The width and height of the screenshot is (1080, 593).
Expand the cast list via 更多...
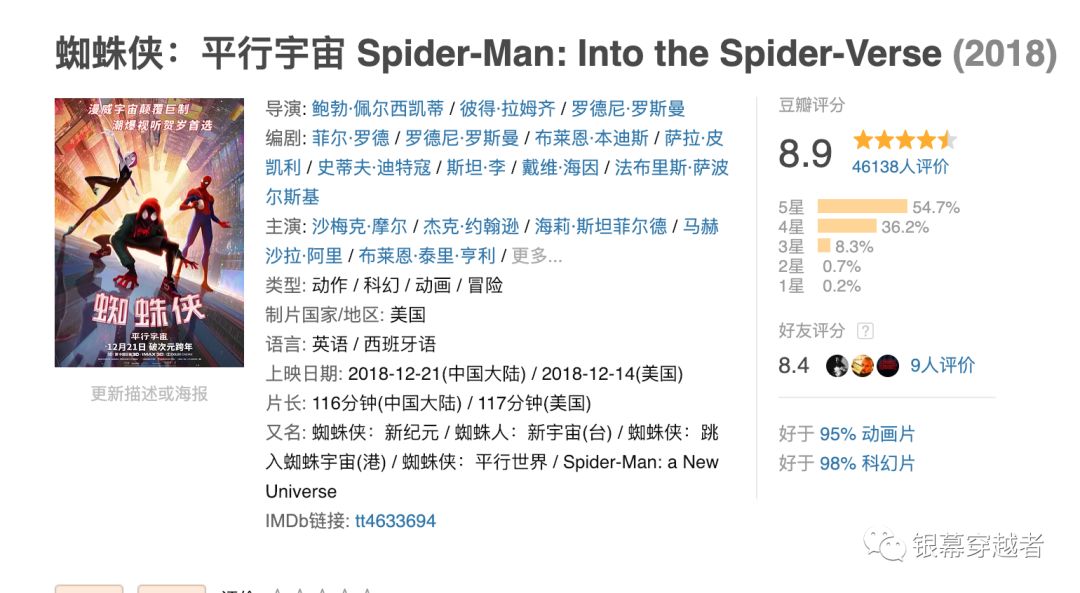(537, 256)
